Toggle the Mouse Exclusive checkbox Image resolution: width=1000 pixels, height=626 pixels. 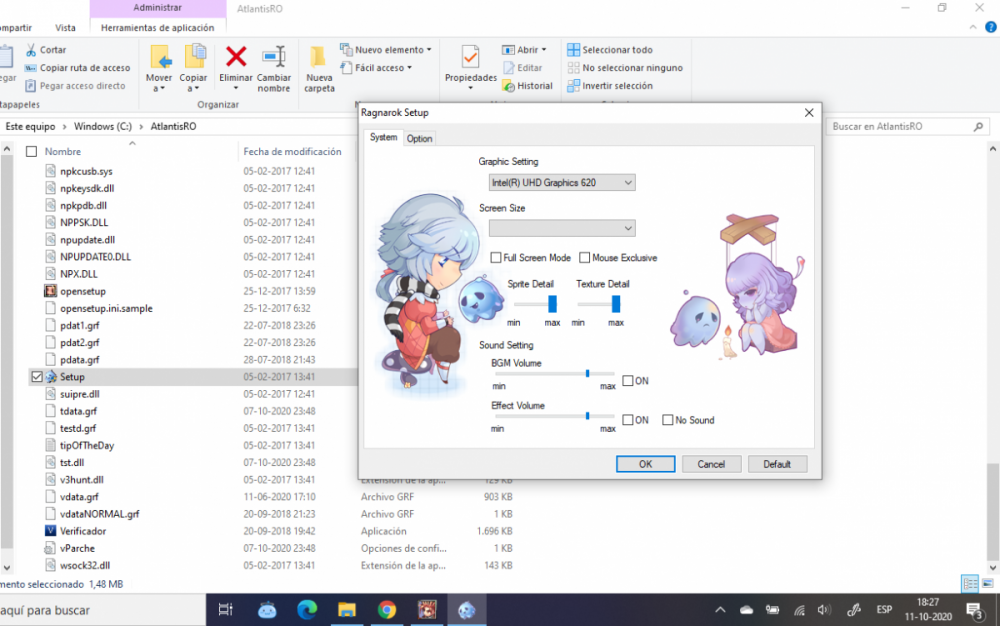584,258
